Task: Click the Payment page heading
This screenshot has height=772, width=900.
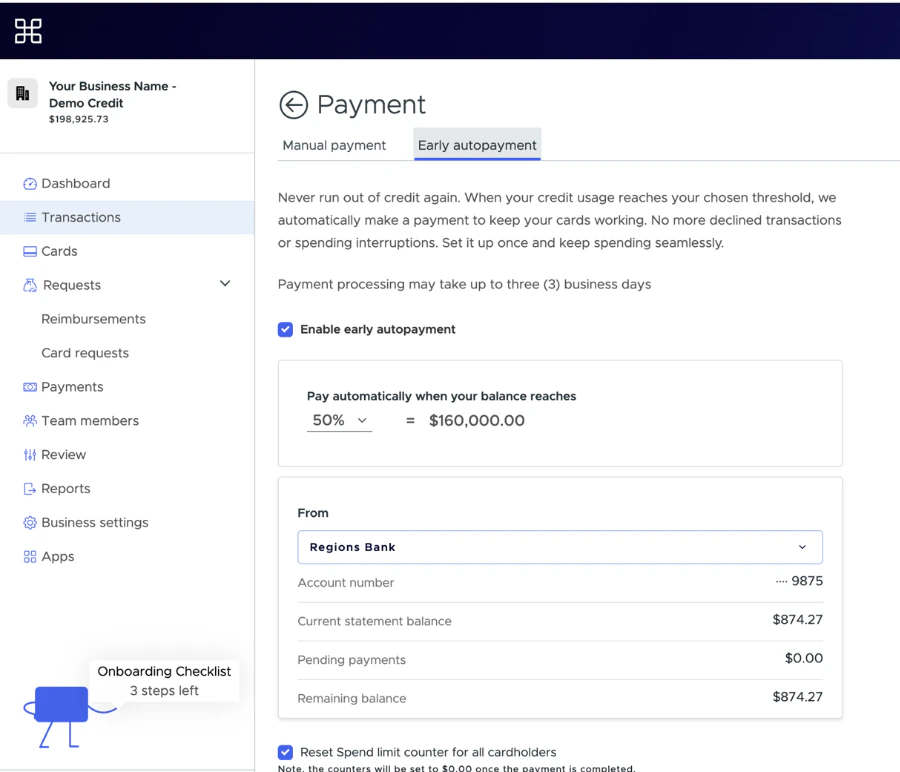Action: pos(371,105)
